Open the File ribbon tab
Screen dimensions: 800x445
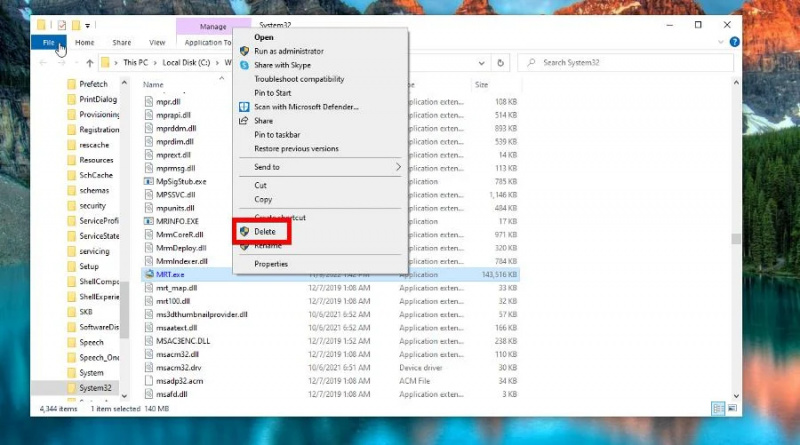pos(48,42)
